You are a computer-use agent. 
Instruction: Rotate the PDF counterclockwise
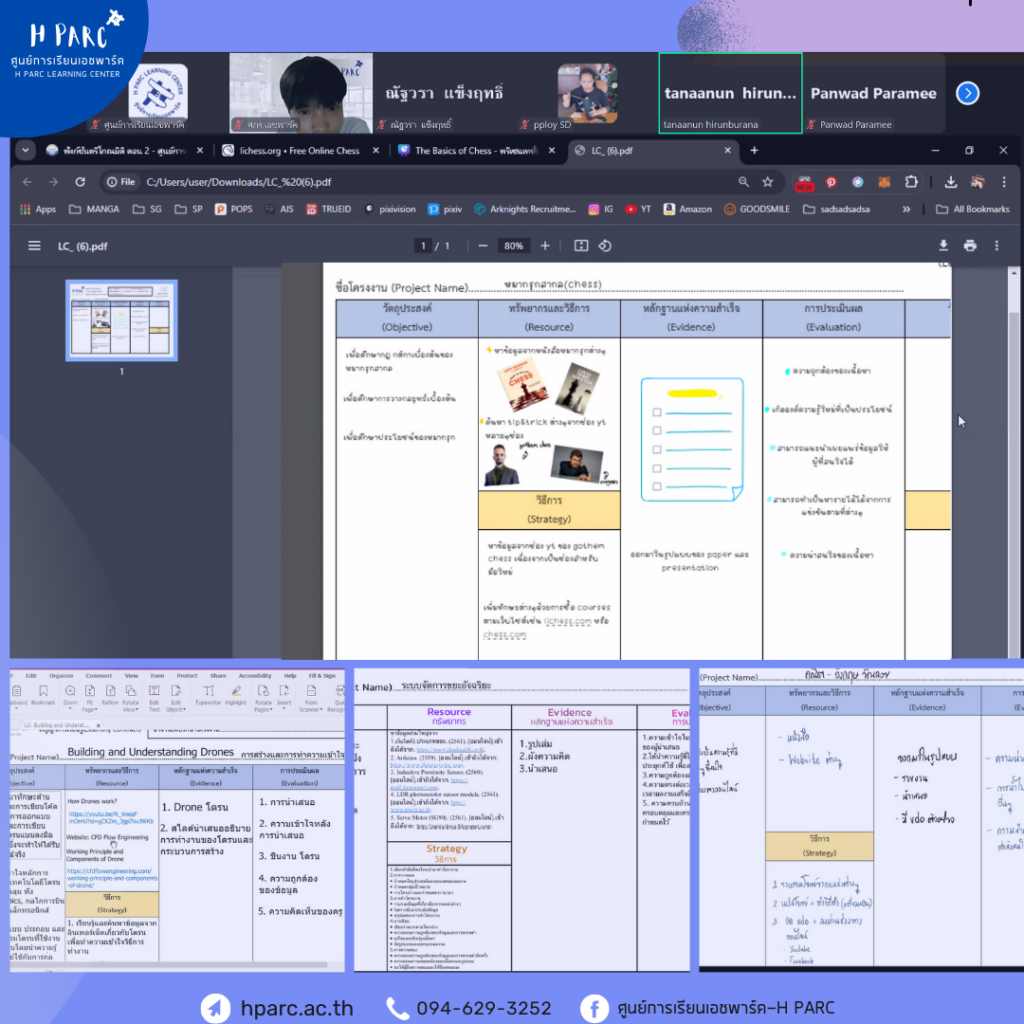pos(605,246)
